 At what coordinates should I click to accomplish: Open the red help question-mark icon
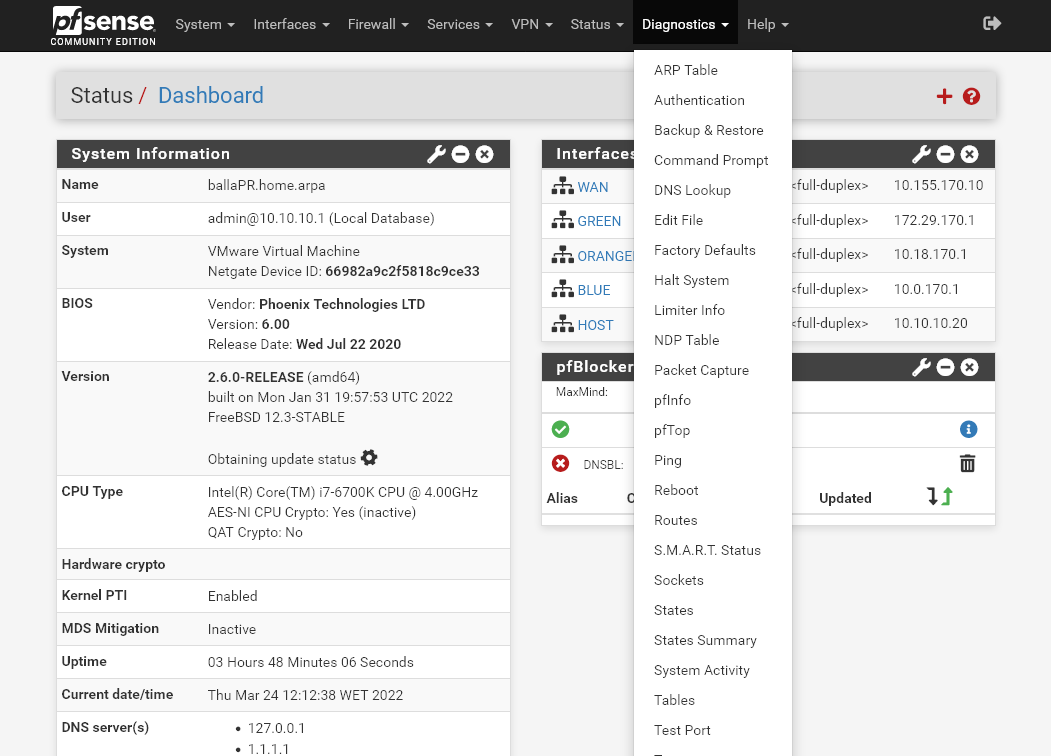[971, 96]
